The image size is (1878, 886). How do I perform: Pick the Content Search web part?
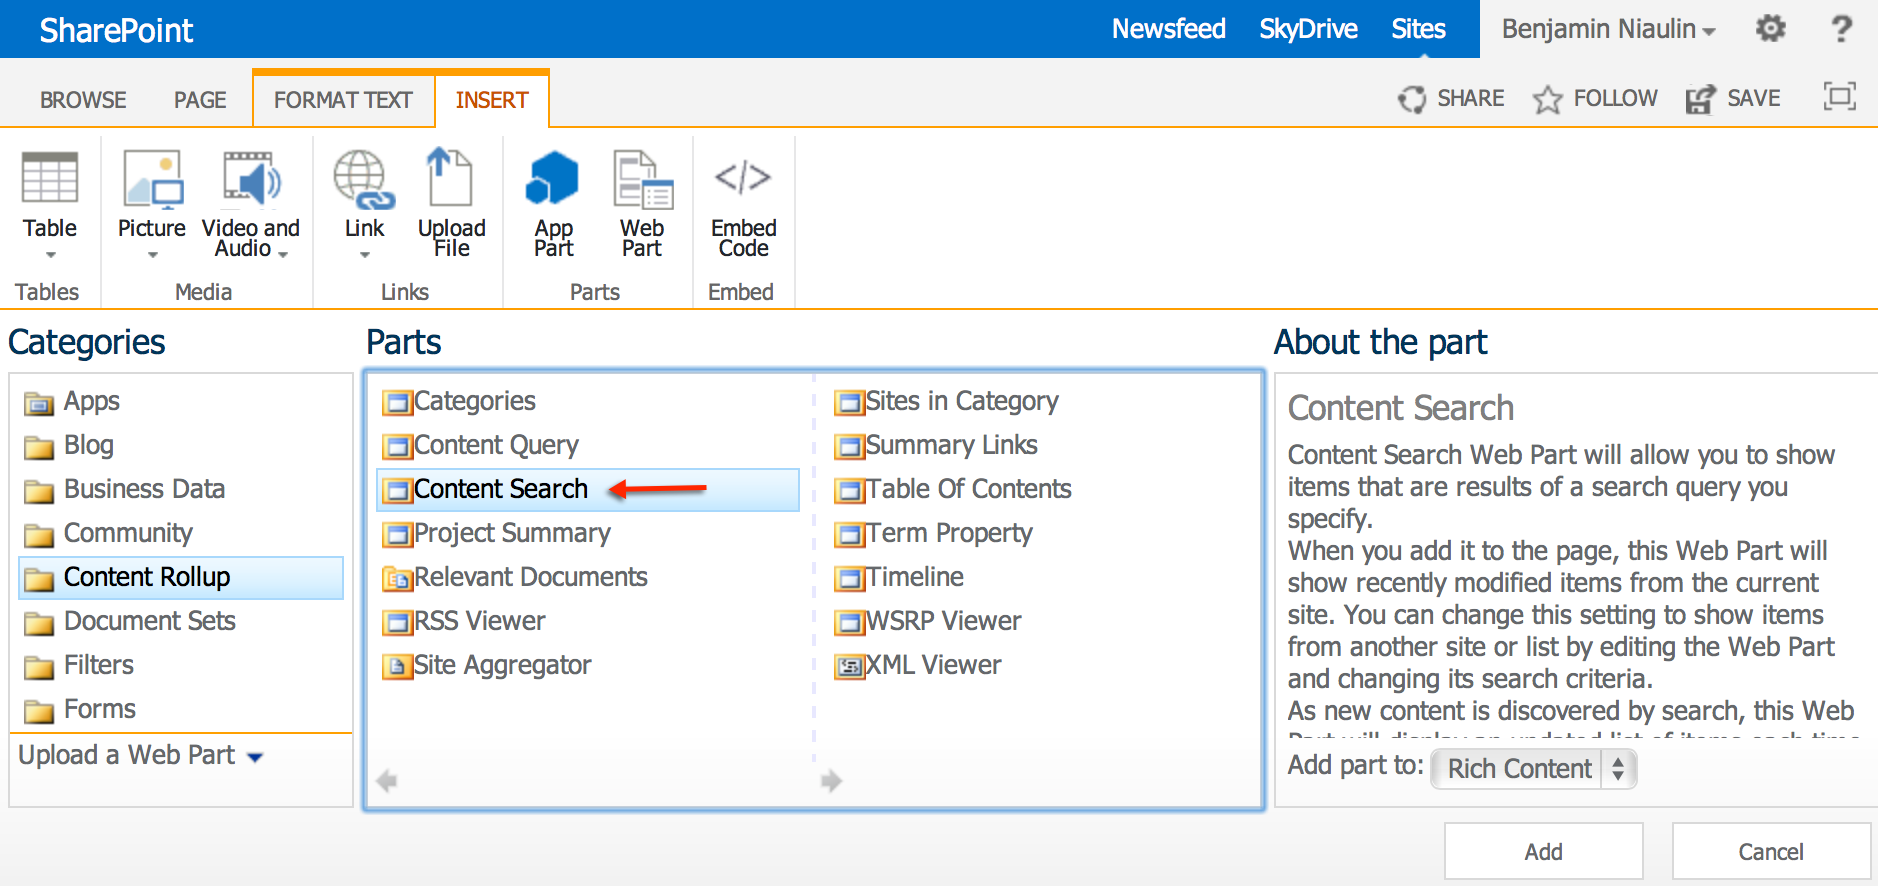(x=587, y=489)
